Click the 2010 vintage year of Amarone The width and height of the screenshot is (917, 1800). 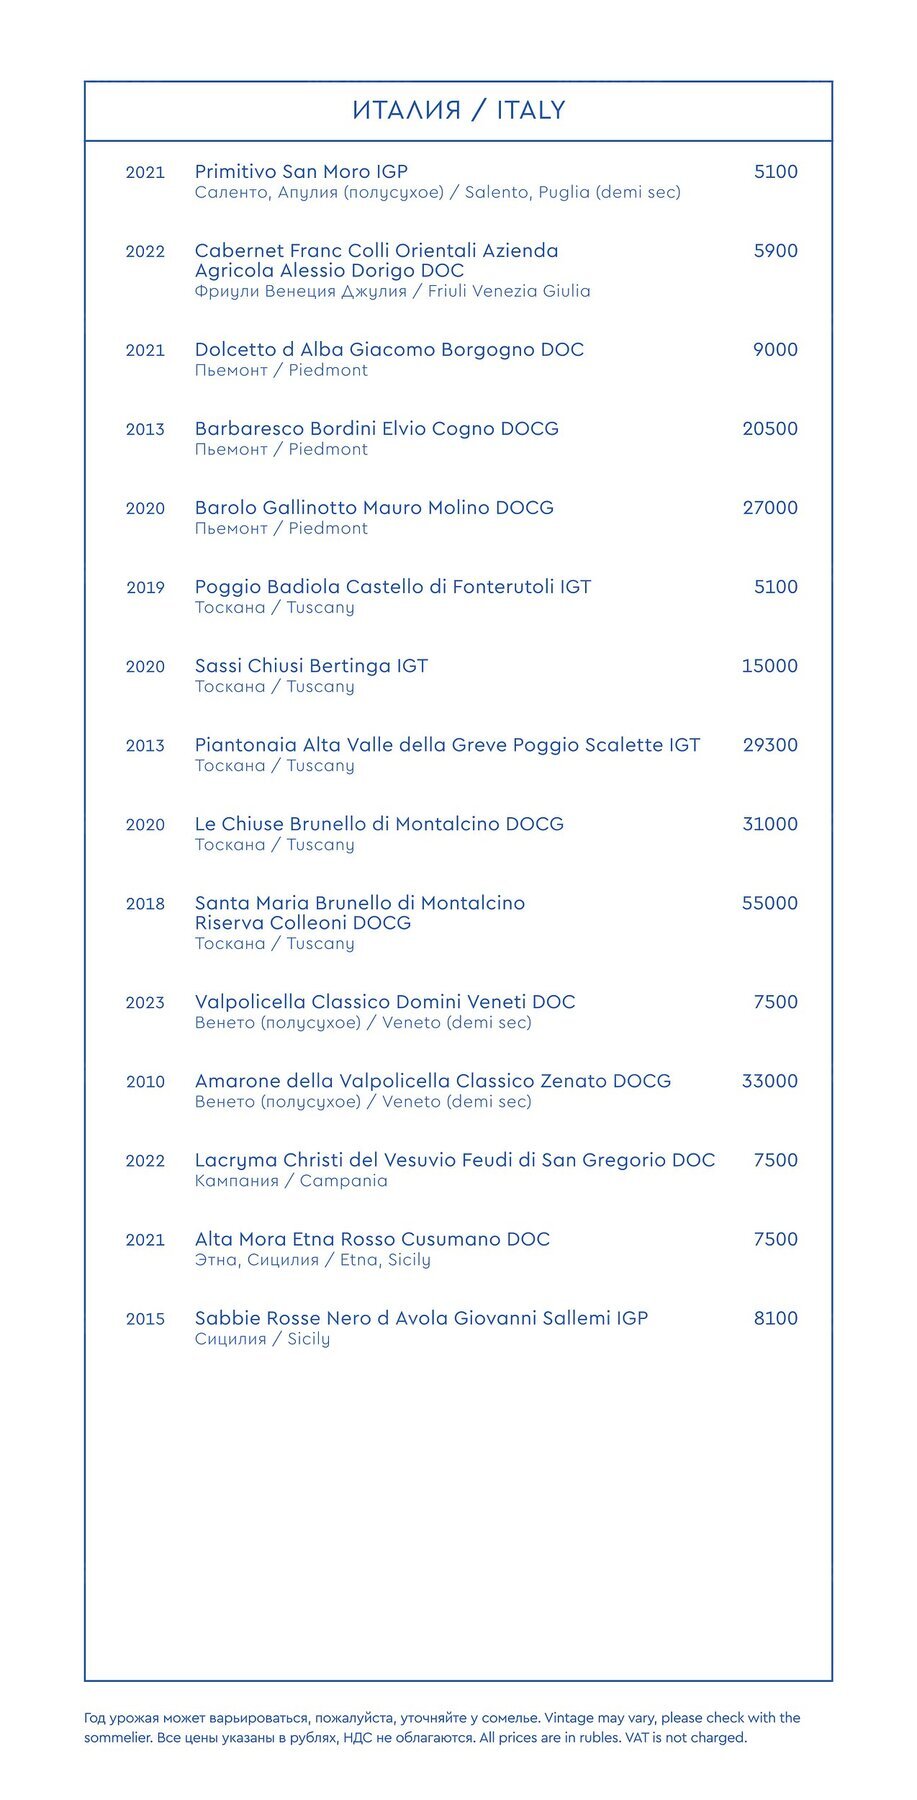(x=145, y=1082)
